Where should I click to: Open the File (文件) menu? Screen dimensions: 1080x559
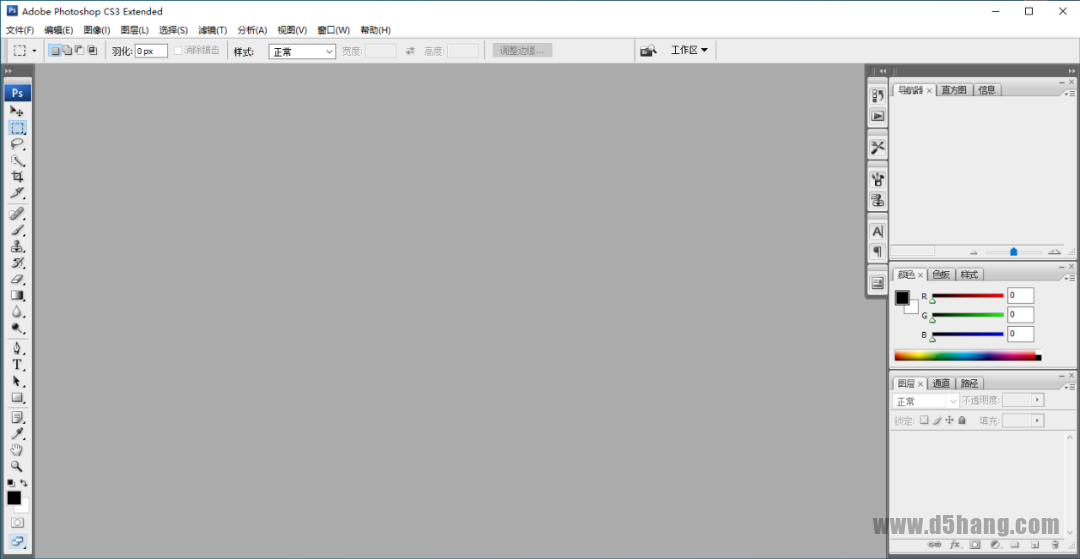[x=20, y=30]
